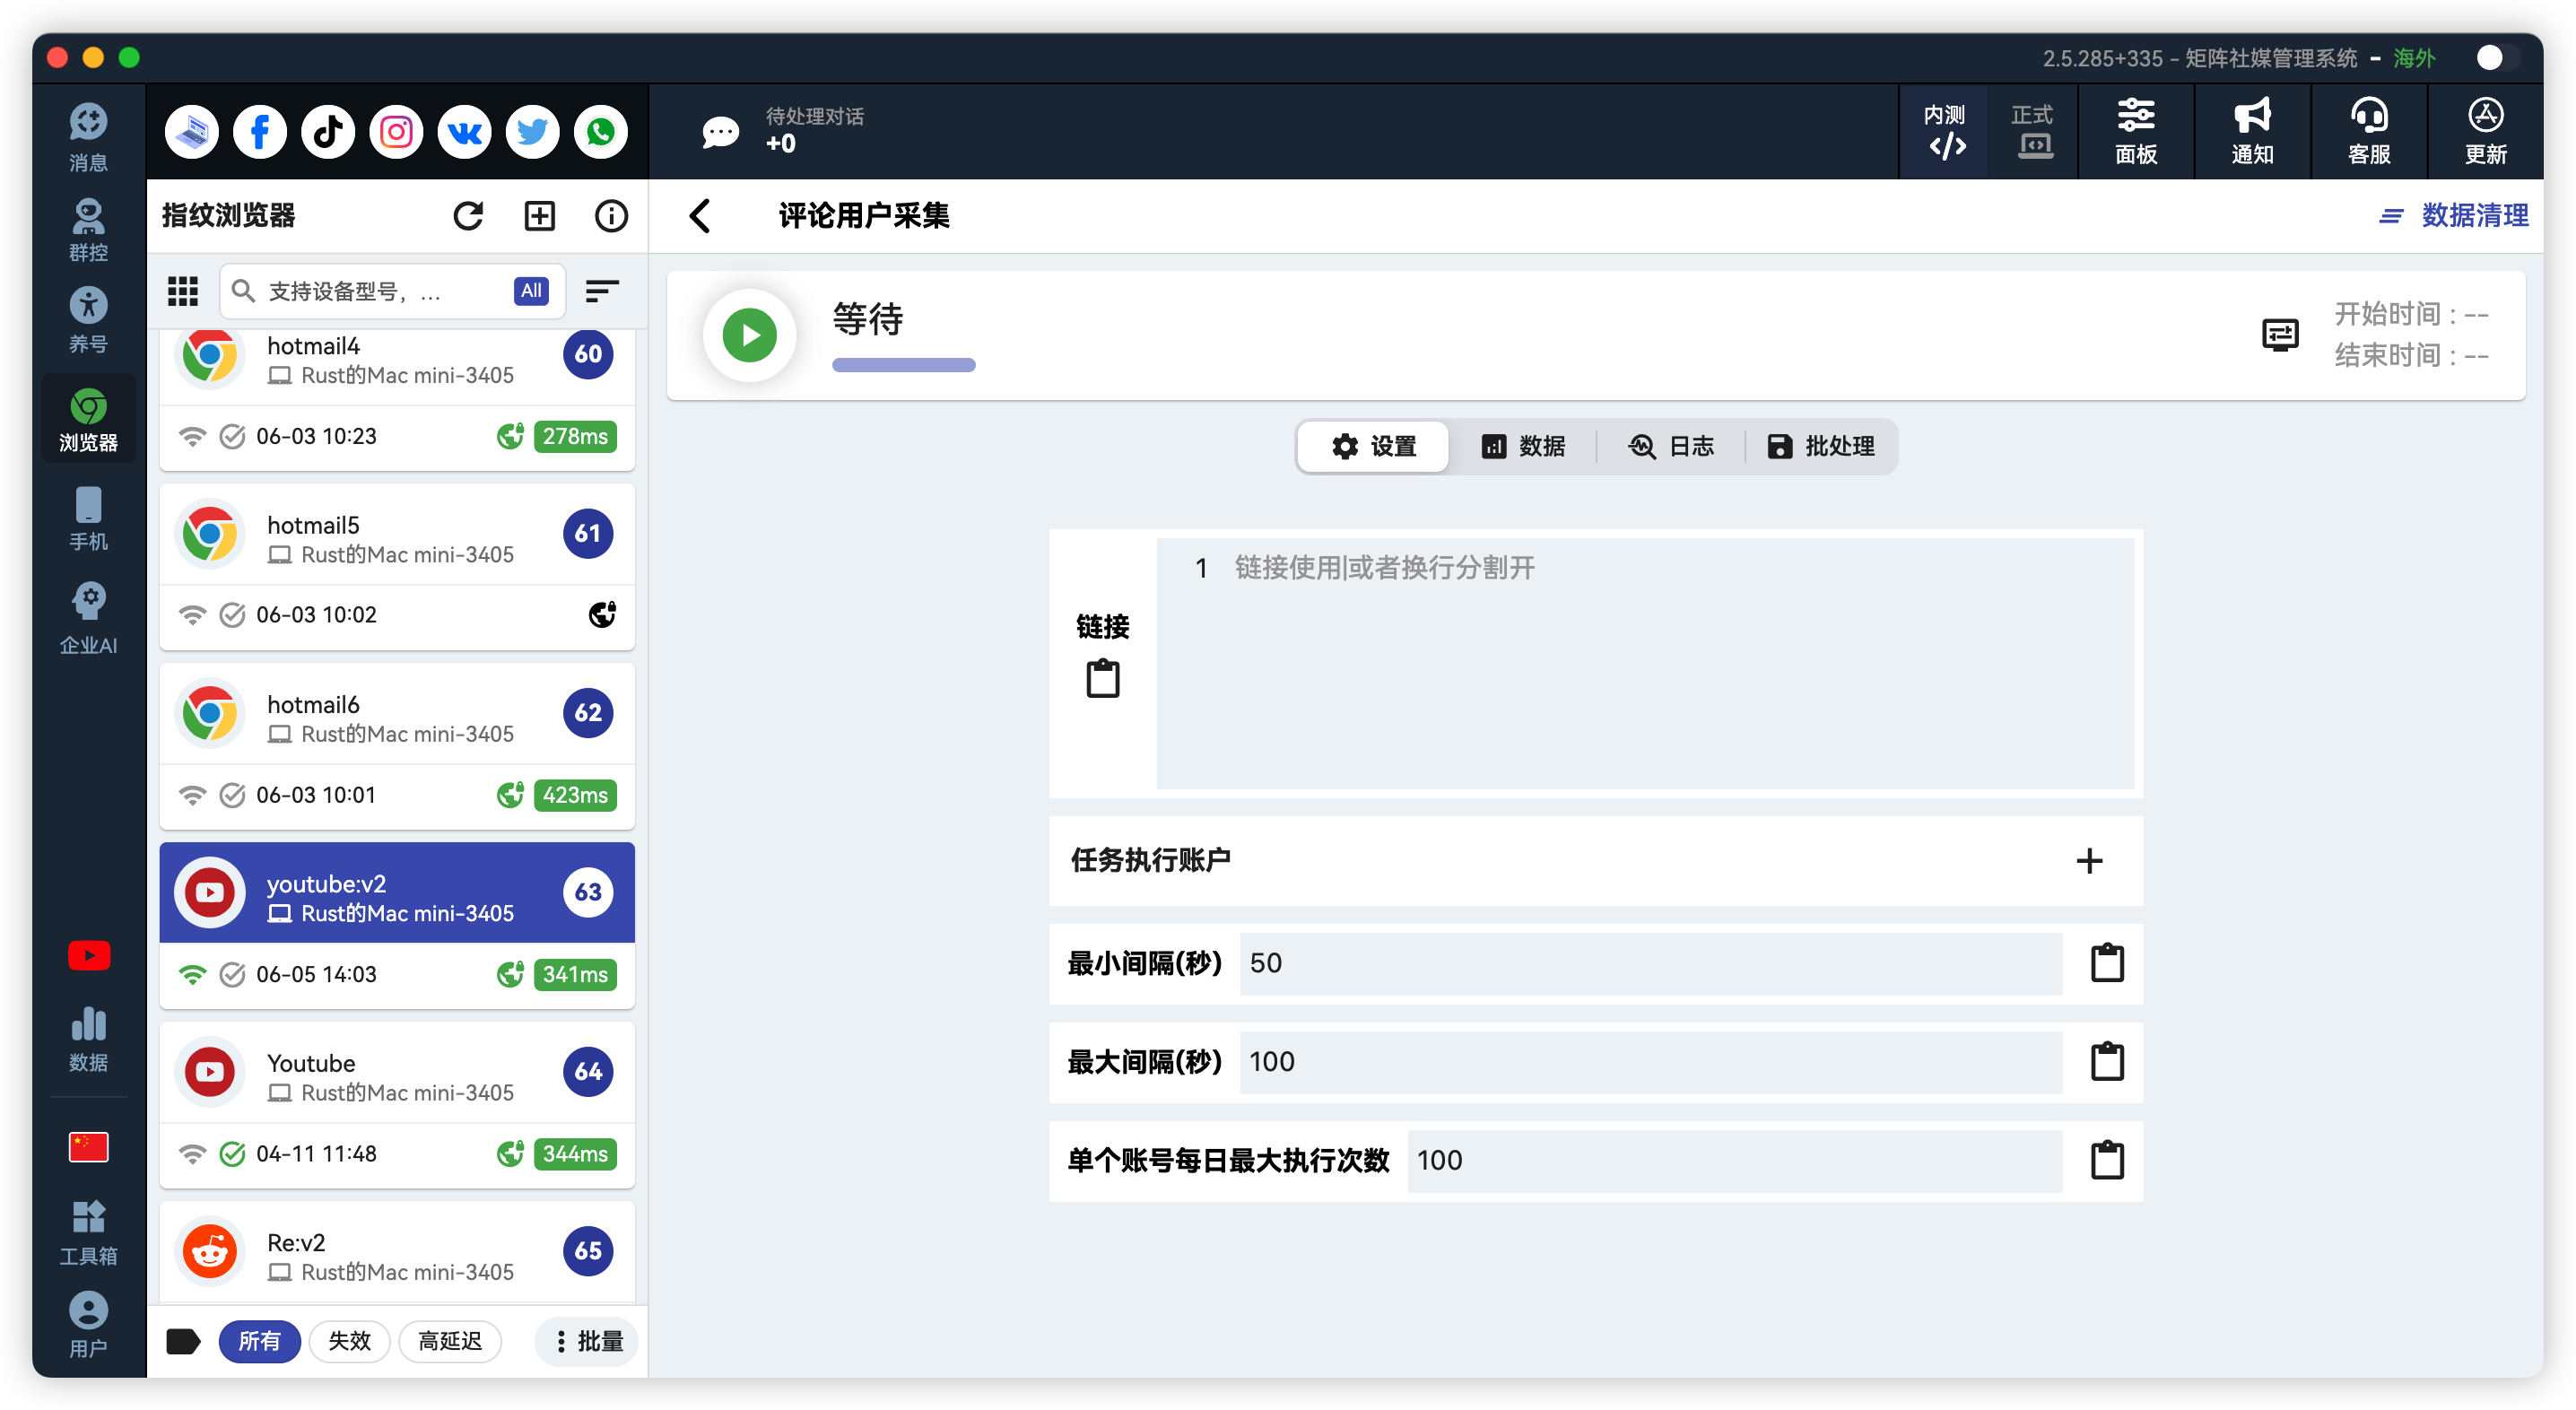Select the laptop device platform icon
2576x1410 pixels.
pyautogui.click(x=192, y=131)
